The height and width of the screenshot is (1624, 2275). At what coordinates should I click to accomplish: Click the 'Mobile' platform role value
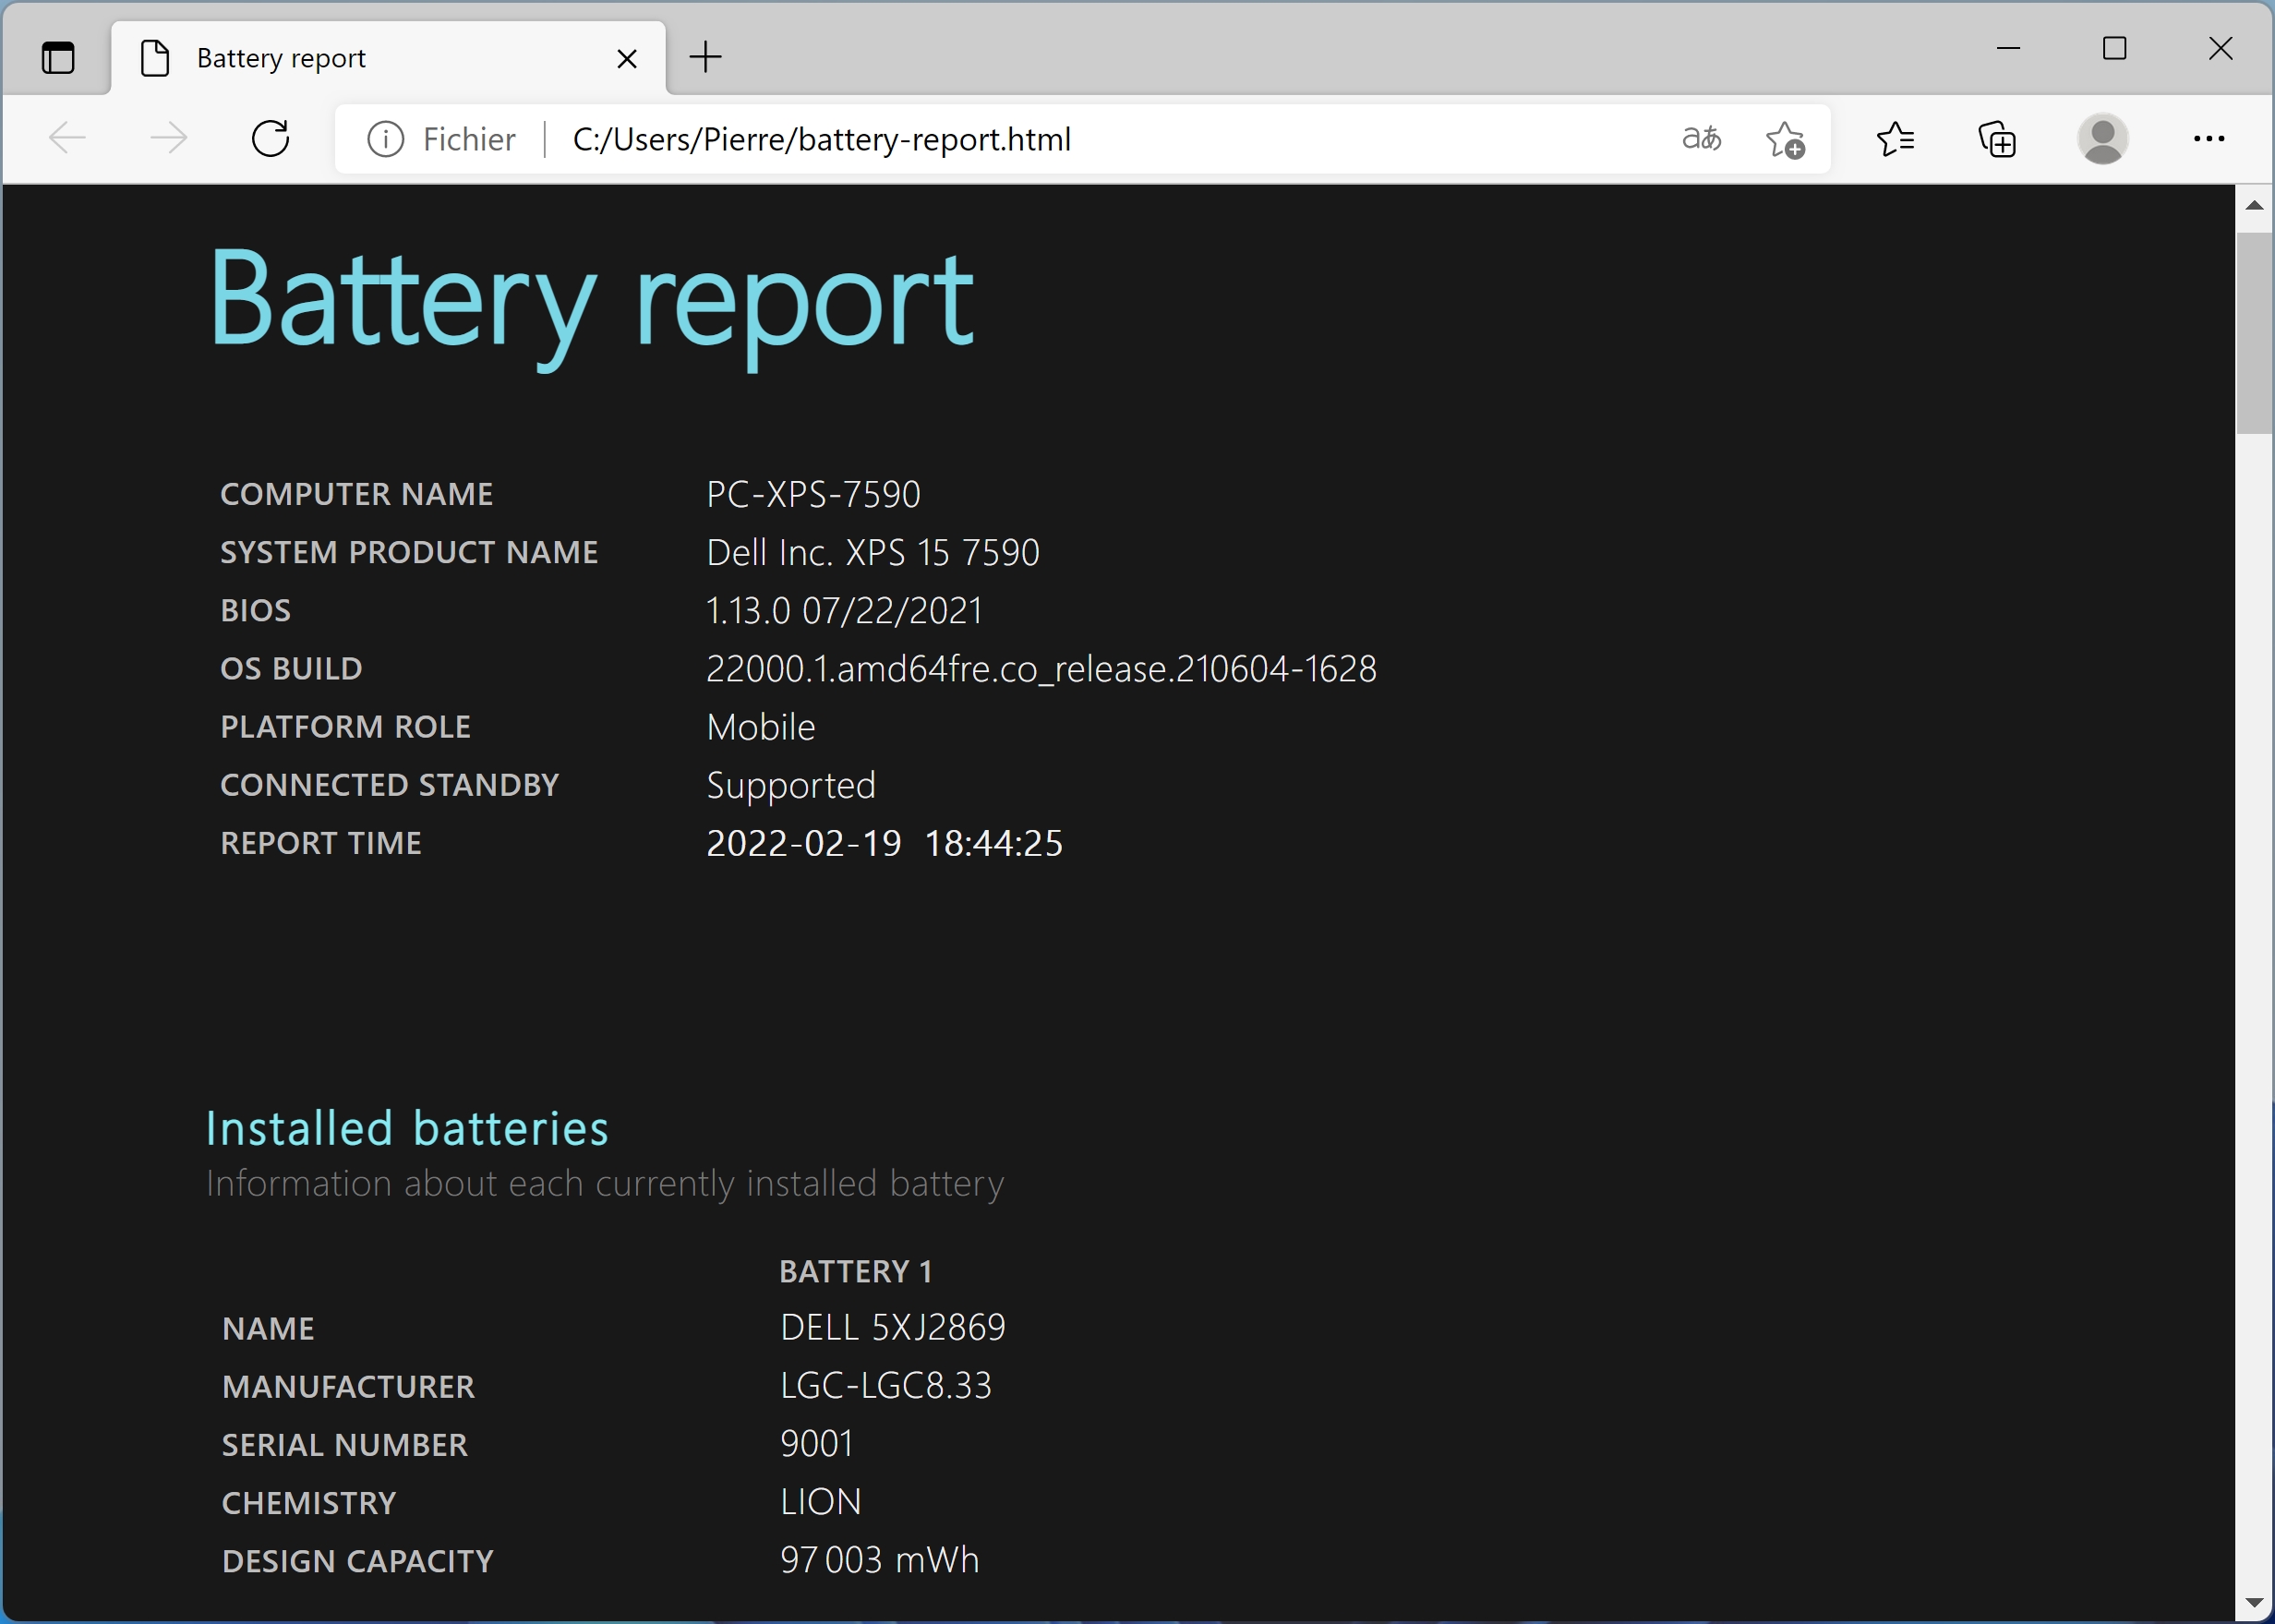click(761, 727)
